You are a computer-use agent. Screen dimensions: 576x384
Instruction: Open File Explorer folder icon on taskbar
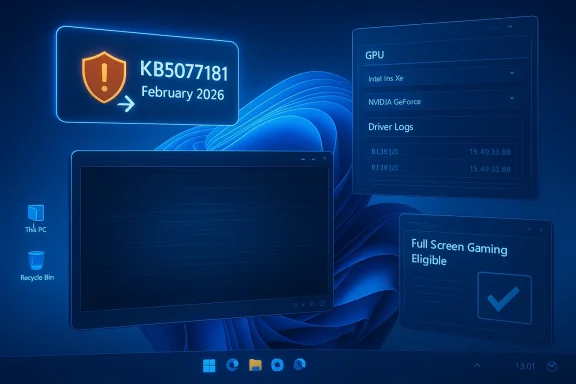point(255,365)
